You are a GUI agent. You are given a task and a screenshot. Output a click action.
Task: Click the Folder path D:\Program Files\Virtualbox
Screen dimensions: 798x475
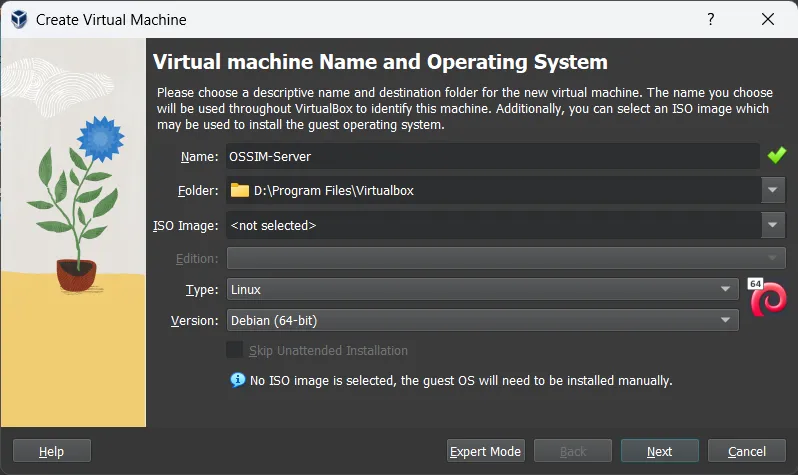[333, 190]
